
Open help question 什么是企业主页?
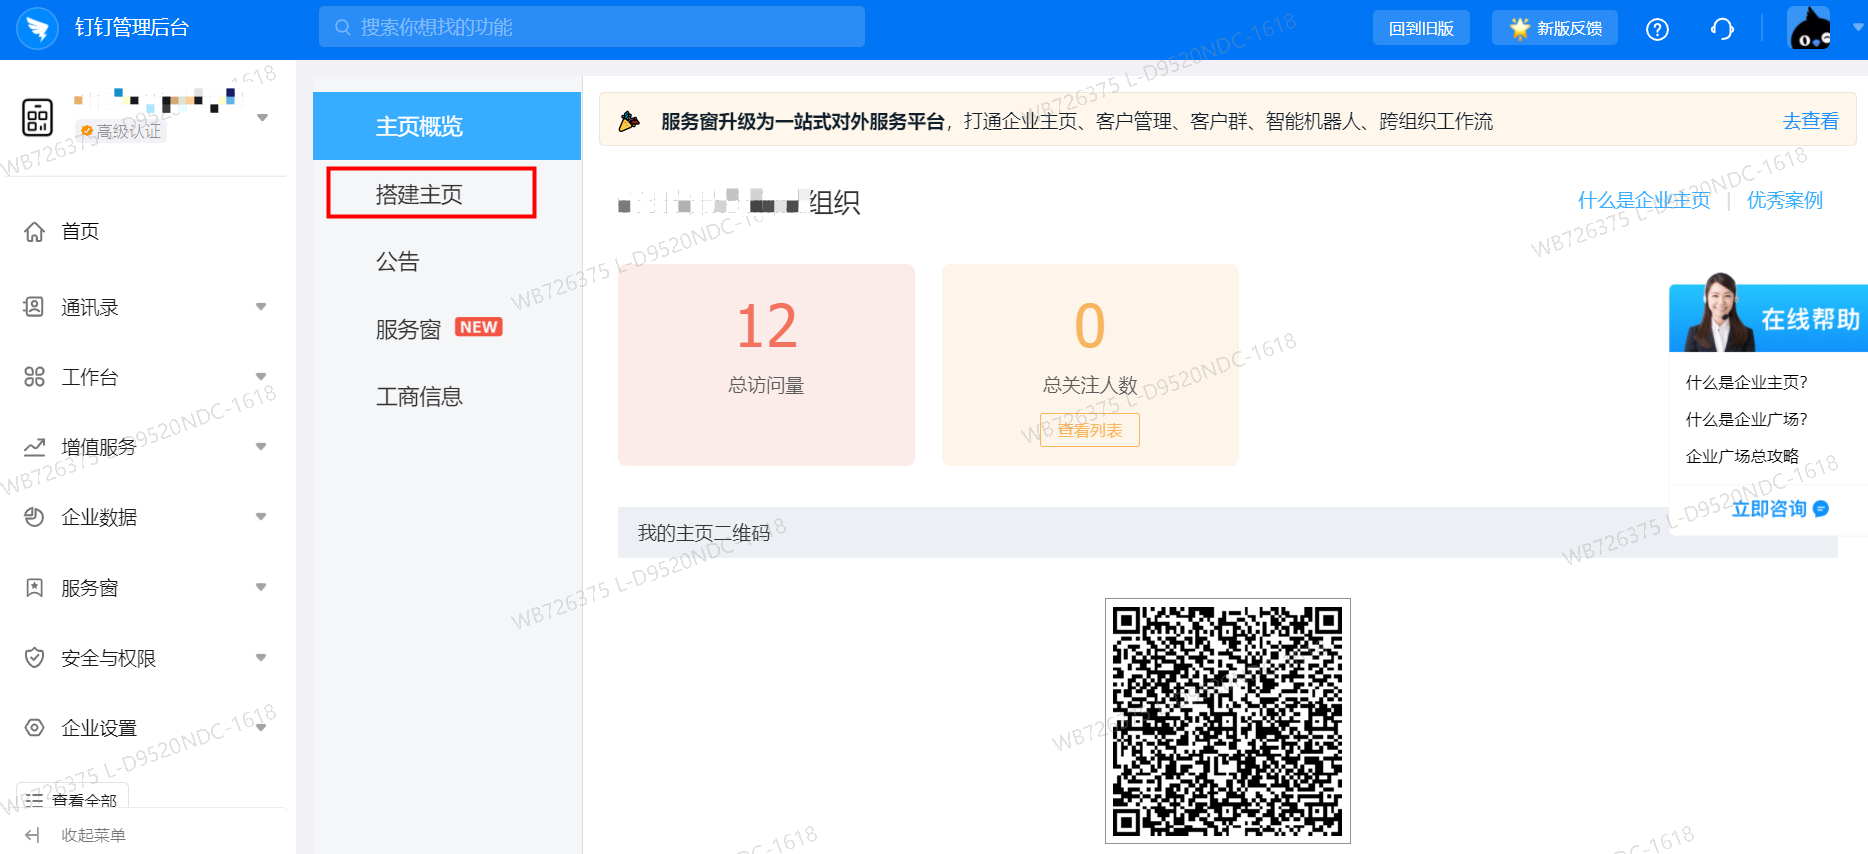click(x=1746, y=382)
